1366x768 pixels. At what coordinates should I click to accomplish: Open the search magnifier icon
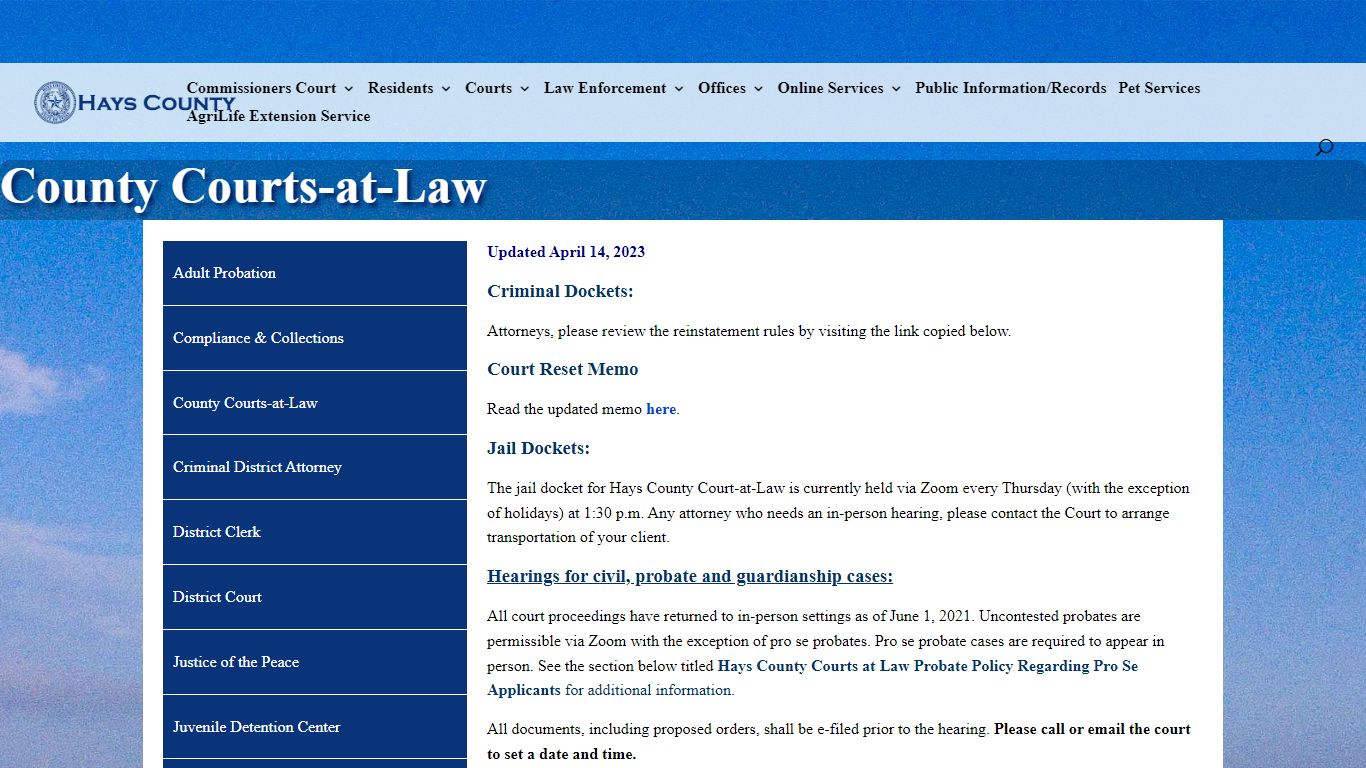(x=1324, y=148)
